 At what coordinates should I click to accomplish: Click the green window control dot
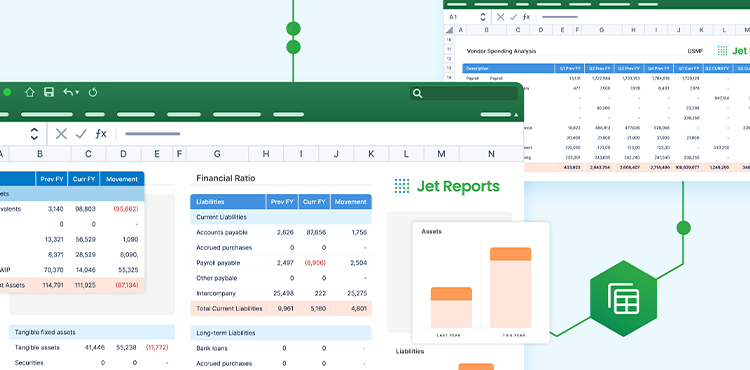point(7,92)
